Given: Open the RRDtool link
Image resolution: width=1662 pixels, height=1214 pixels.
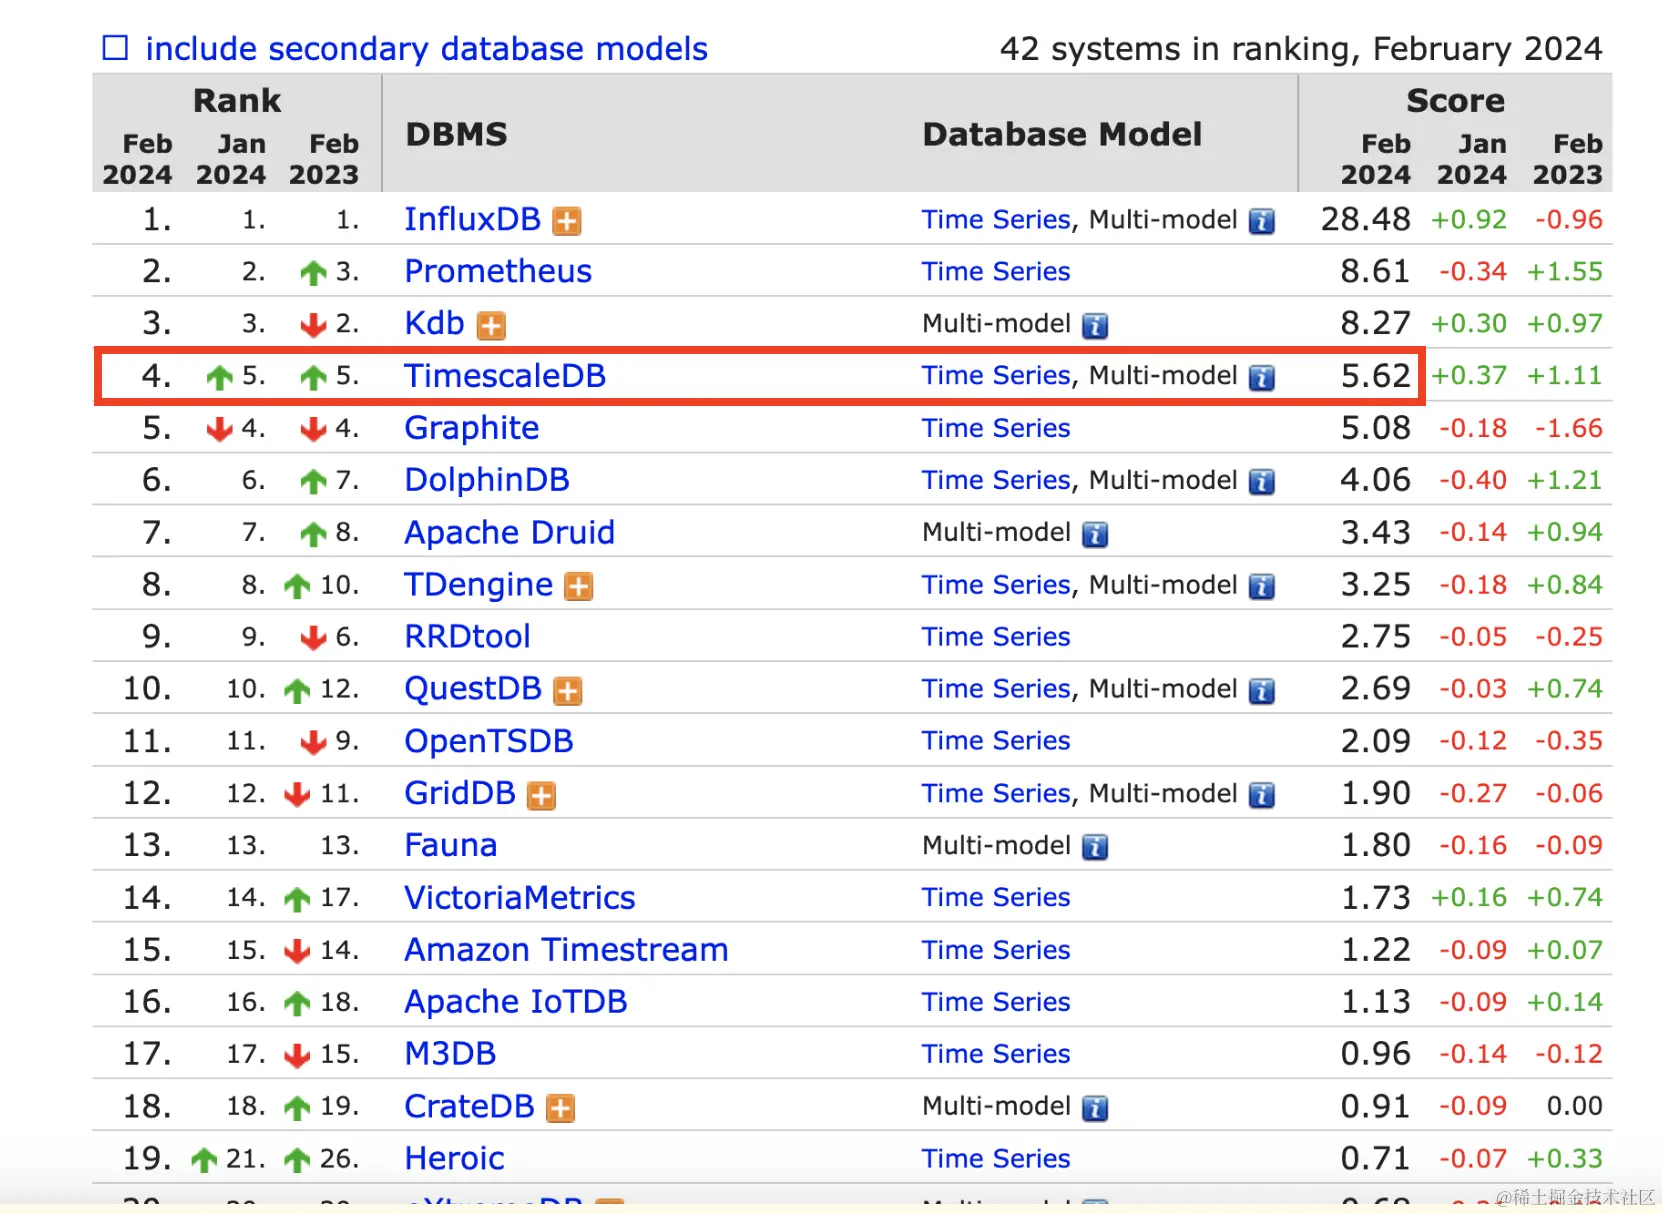Looking at the screenshot, I should [x=467, y=636].
